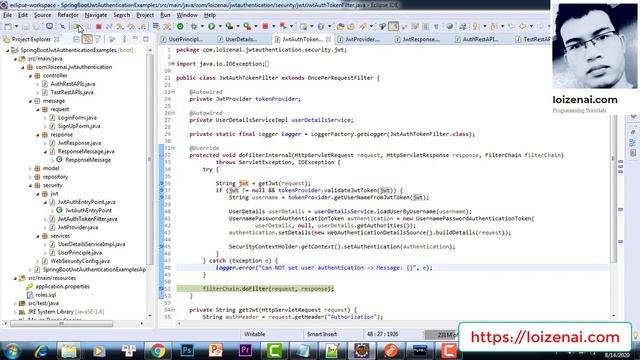Click the Project Explorer maximize view icon
Image resolution: width=640 pixels, height=360 pixels.
coord(146,39)
